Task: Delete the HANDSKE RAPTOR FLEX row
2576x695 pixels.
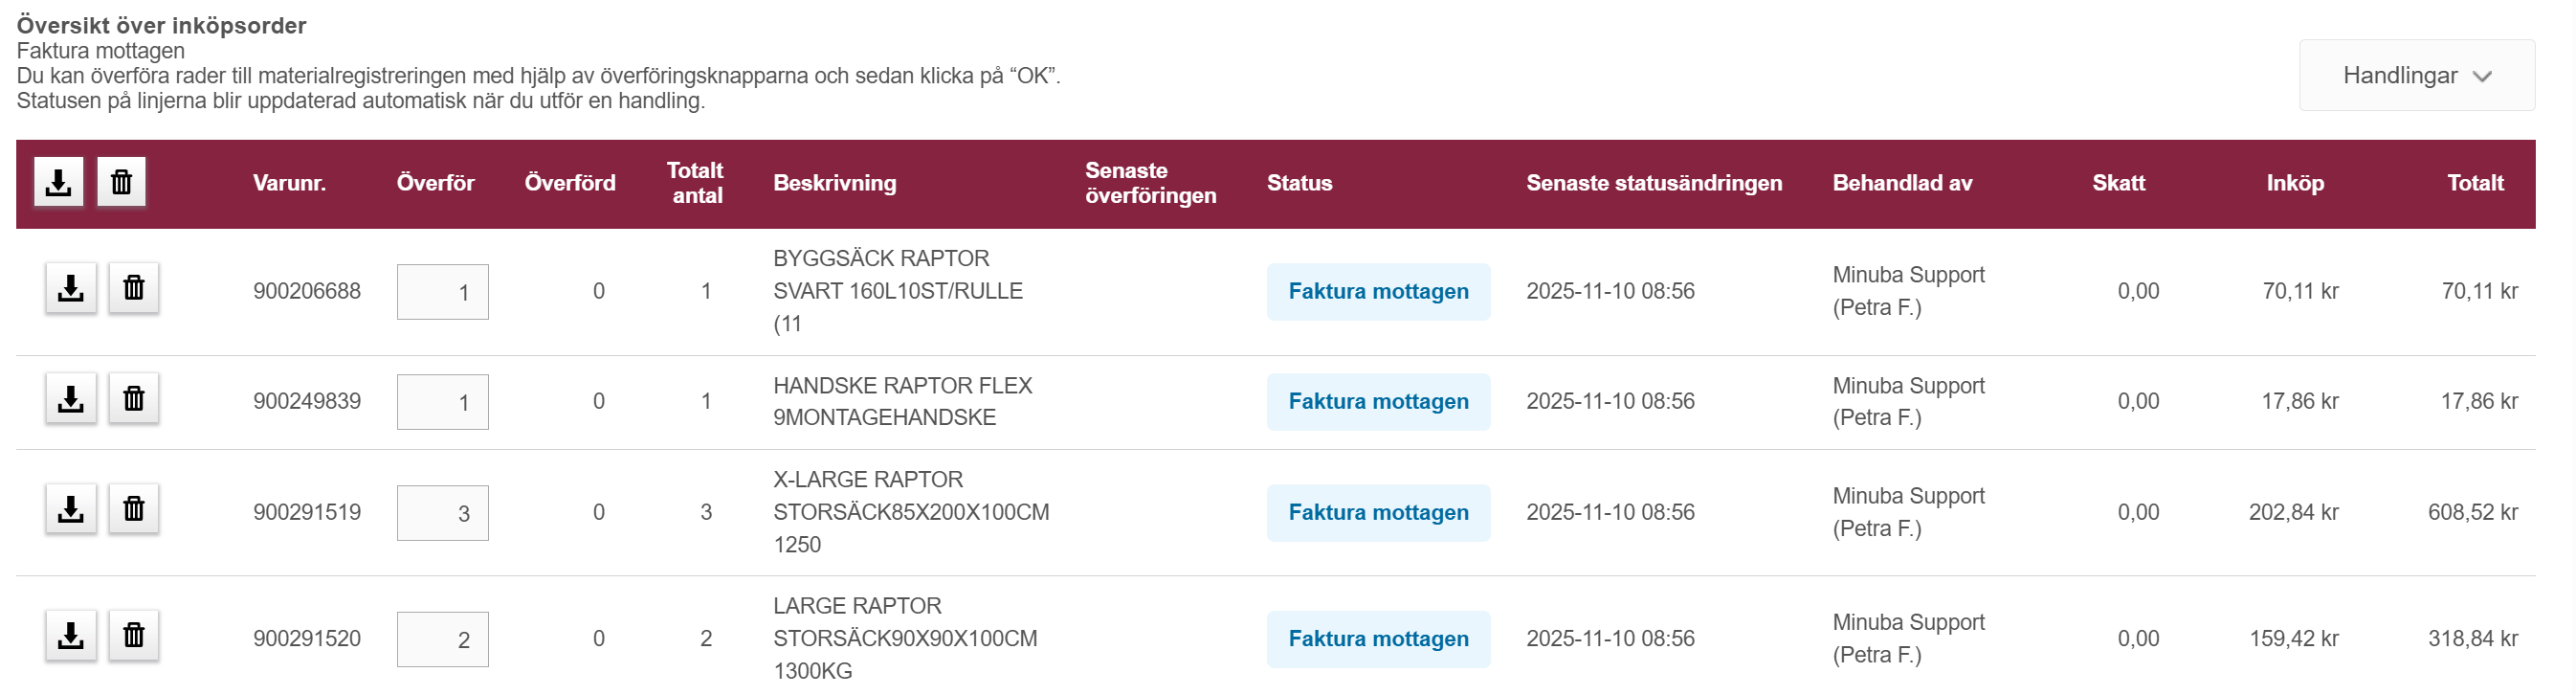Action: pos(134,399)
